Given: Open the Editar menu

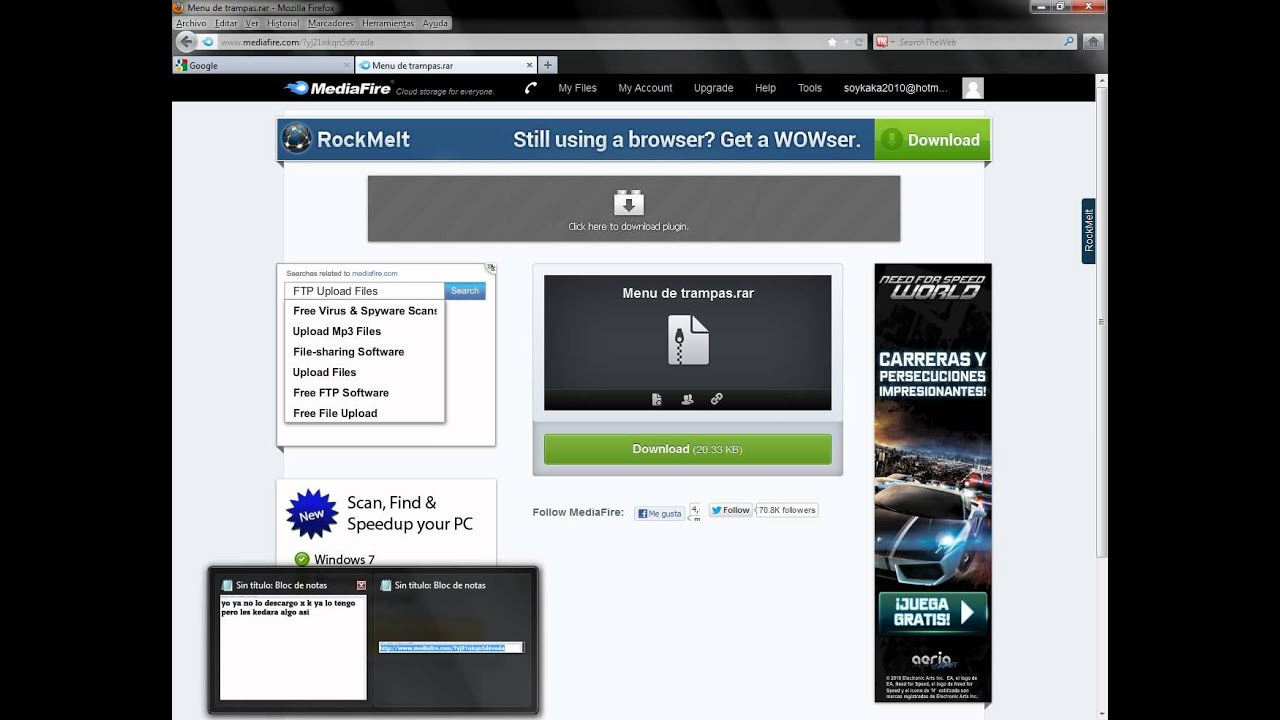Looking at the screenshot, I should click(x=226, y=23).
